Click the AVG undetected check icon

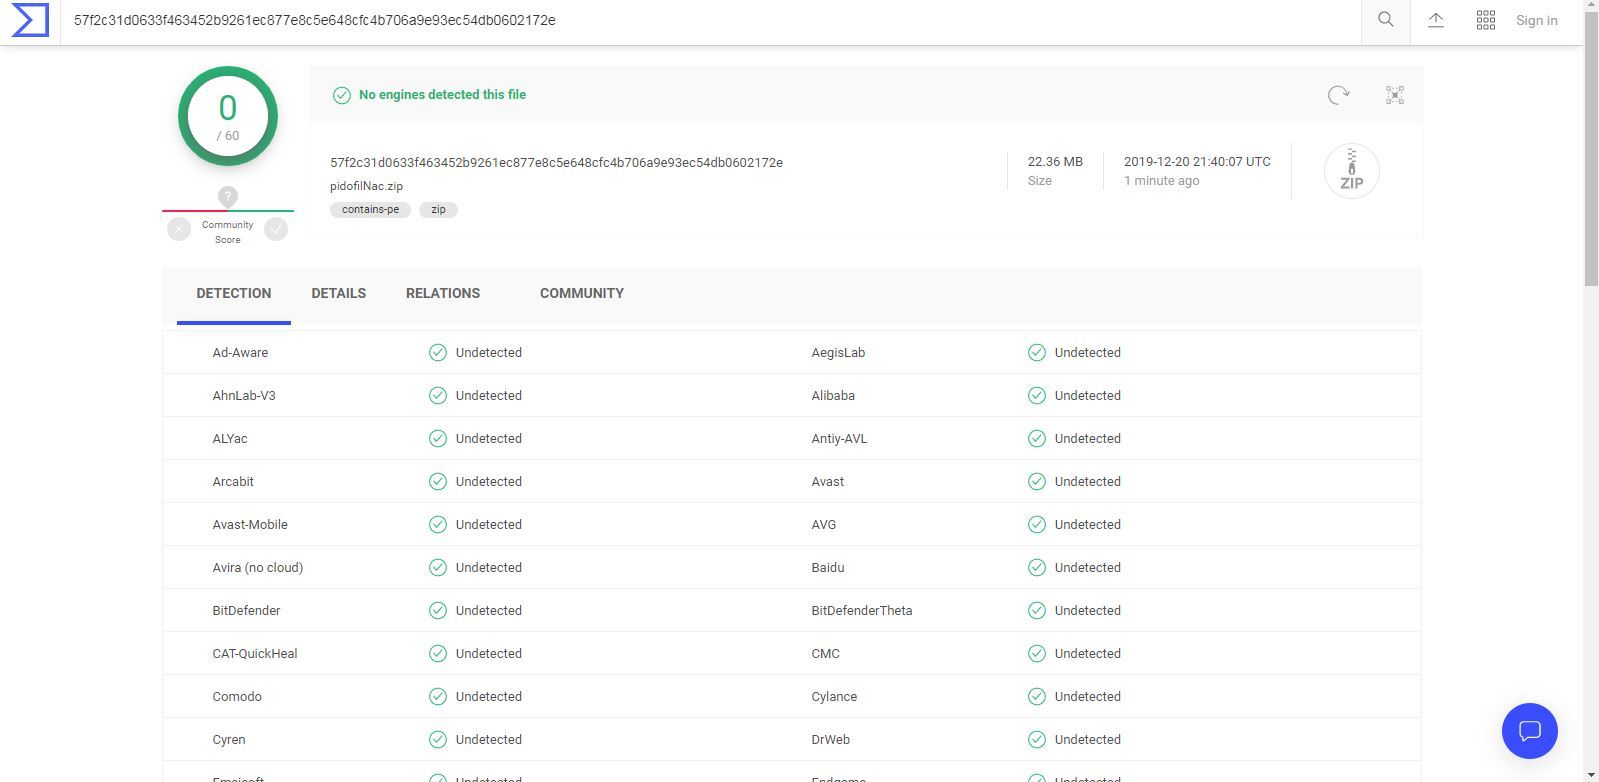(1036, 525)
